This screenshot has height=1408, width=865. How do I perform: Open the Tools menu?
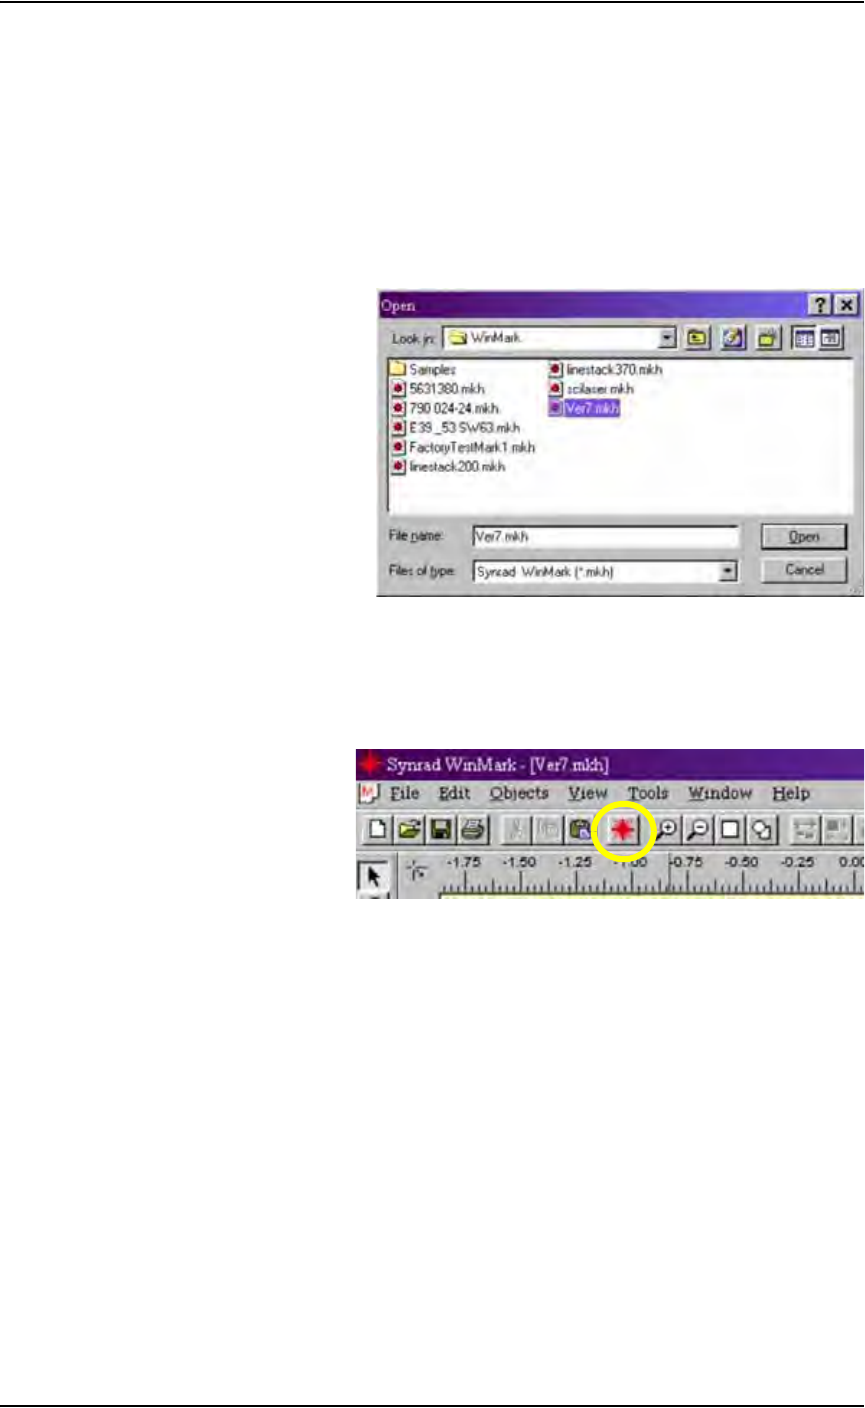point(648,794)
